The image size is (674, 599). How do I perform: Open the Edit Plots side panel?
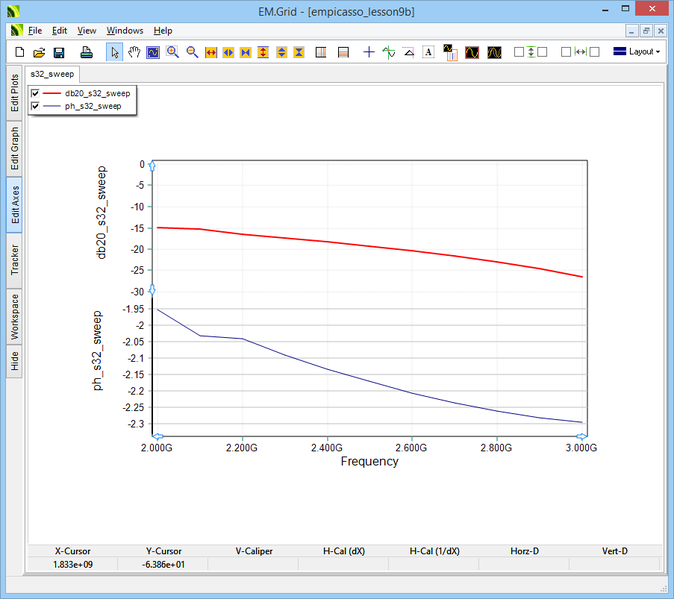14,93
